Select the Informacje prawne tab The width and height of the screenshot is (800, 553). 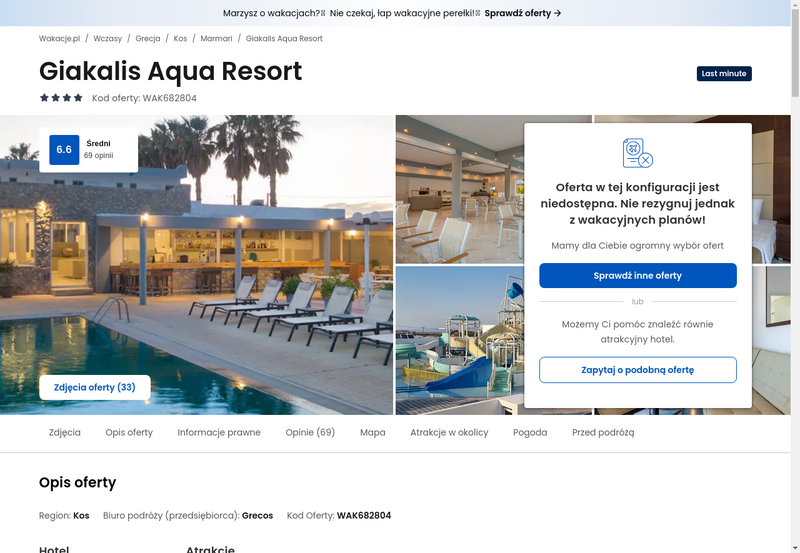coord(219,433)
